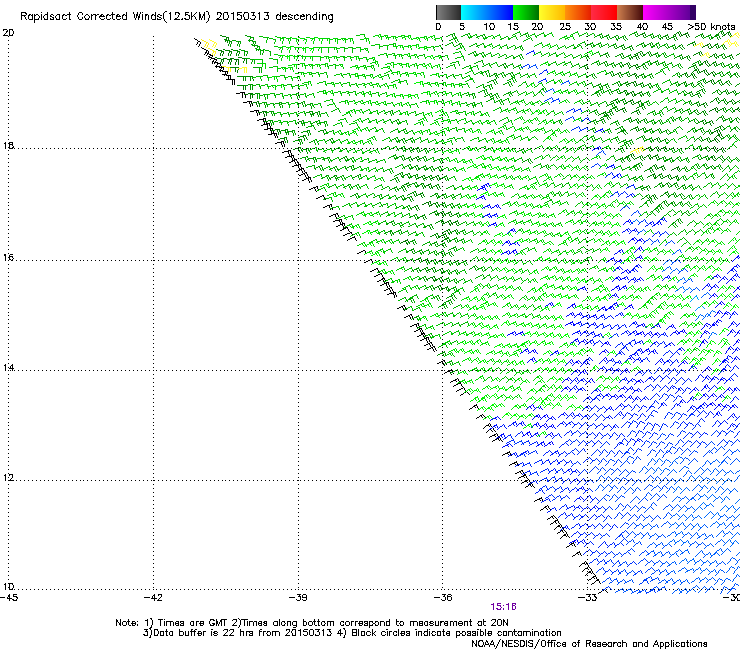
Task: Click the latitude label 10
Action: (x=8, y=587)
